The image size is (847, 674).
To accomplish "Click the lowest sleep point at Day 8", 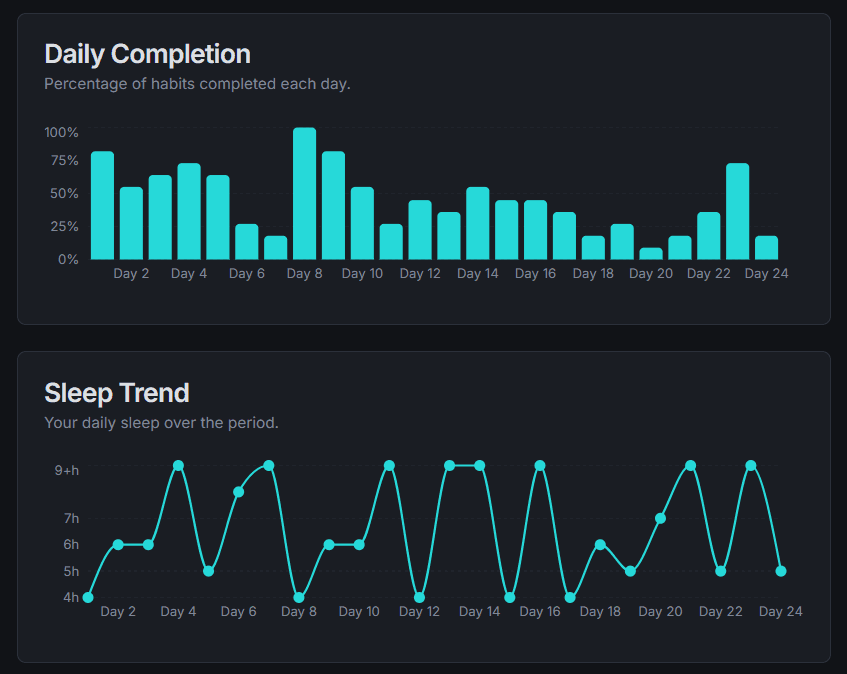I will (299, 597).
